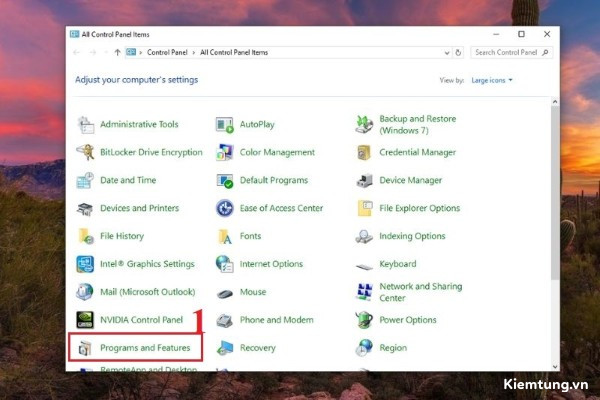Open Backup and Restore icon
600x400 pixels.
point(364,124)
